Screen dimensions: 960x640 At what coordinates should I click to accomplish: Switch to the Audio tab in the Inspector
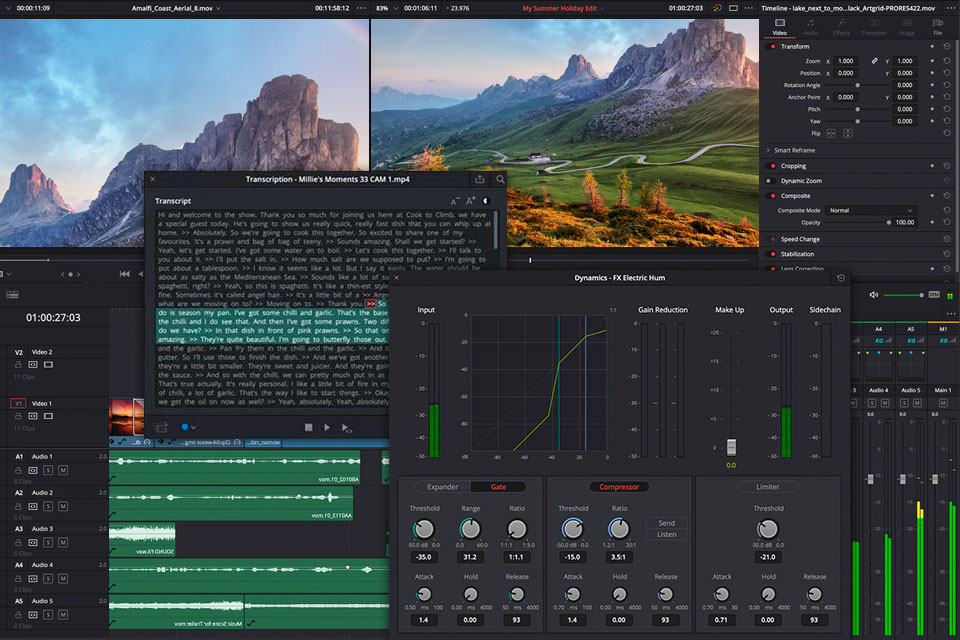tap(810, 27)
